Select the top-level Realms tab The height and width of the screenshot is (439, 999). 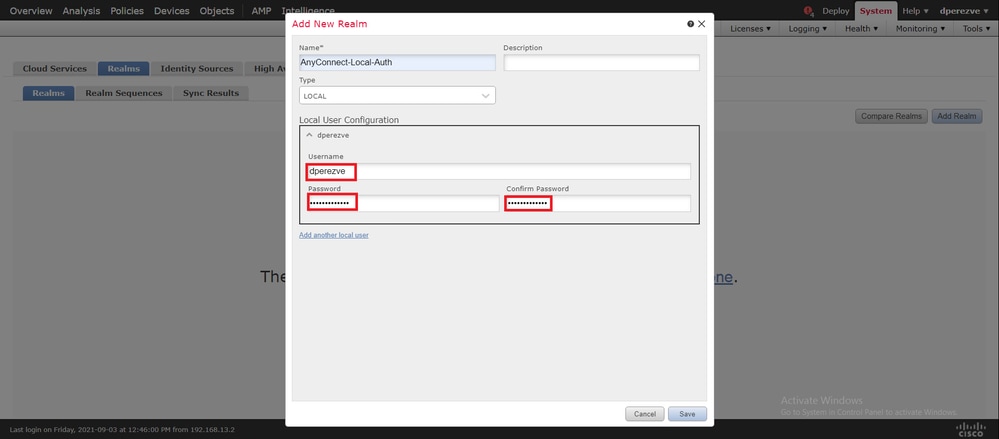pyautogui.click(x=124, y=69)
